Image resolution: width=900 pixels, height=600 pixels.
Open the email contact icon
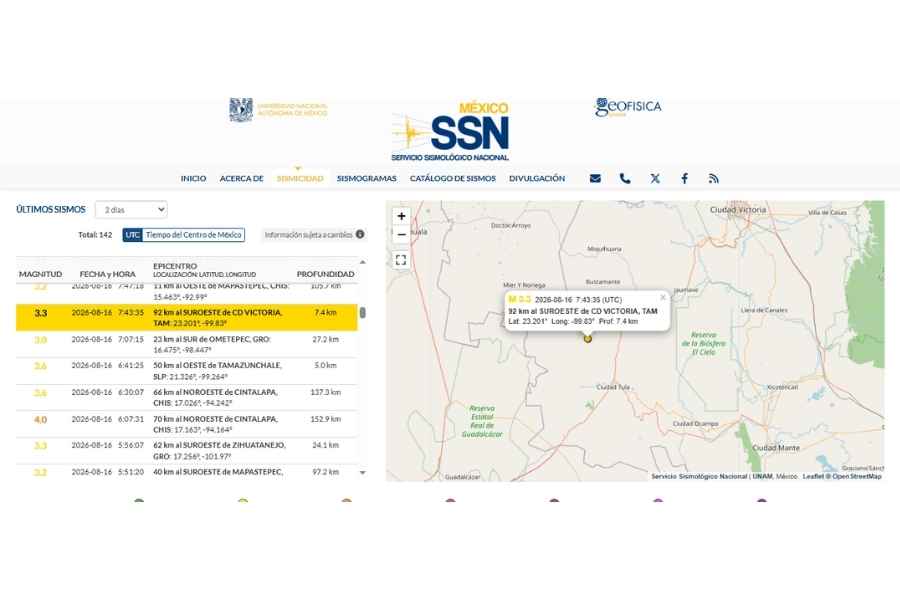pyautogui.click(x=595, y=179)
